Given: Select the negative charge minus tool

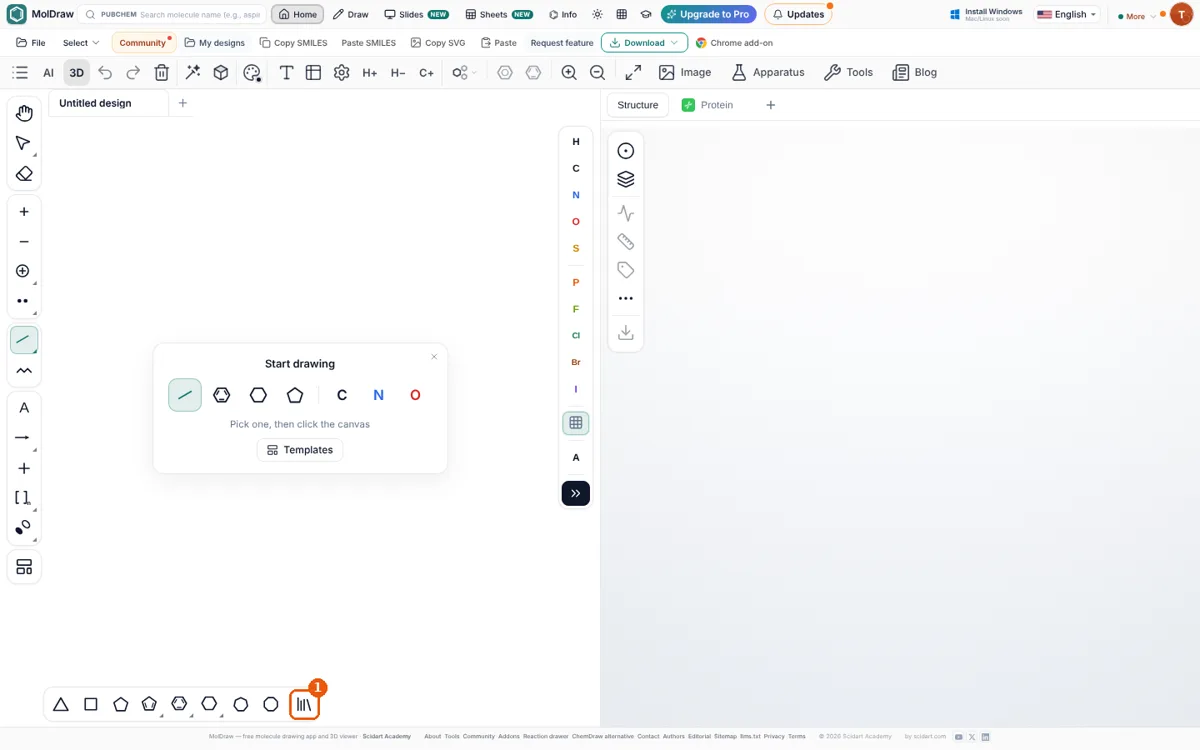Looking at the screenshot, I should pos(24,241).
